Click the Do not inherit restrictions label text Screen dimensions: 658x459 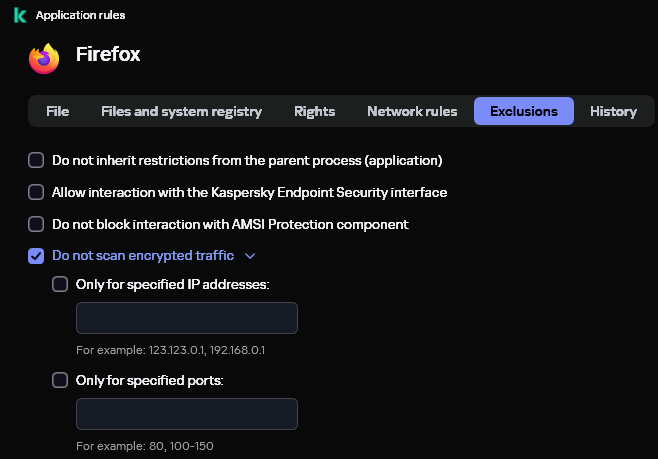247,161
